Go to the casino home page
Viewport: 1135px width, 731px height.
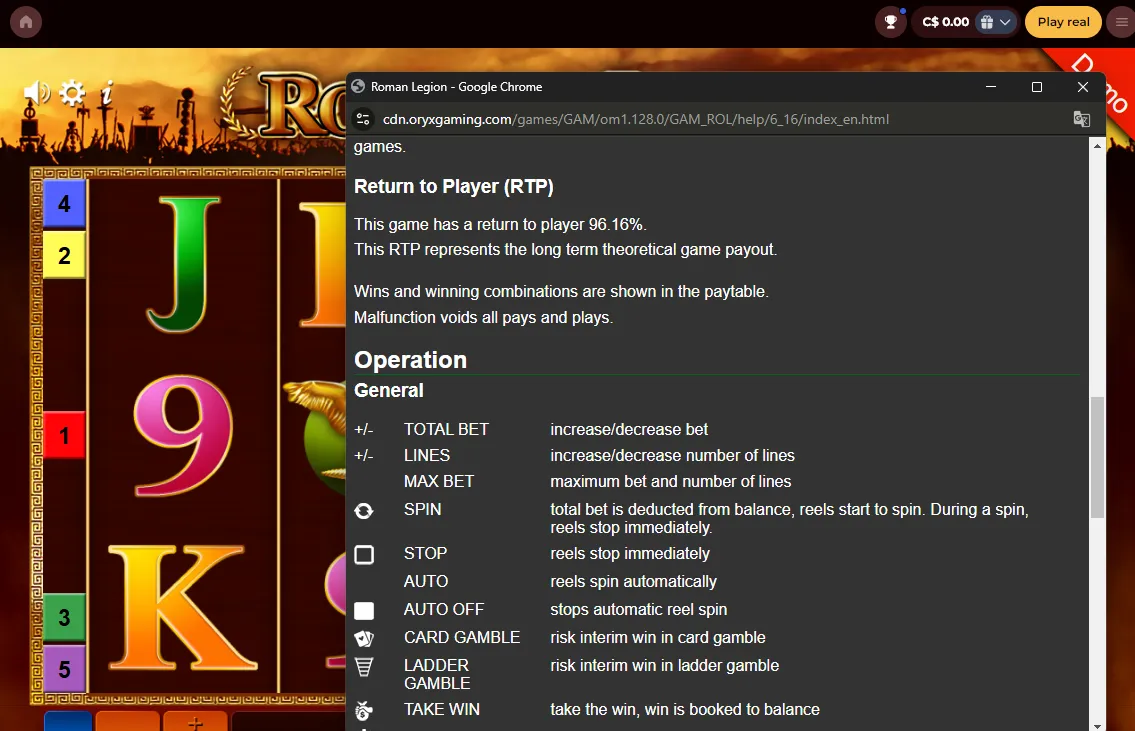[26, 22]
